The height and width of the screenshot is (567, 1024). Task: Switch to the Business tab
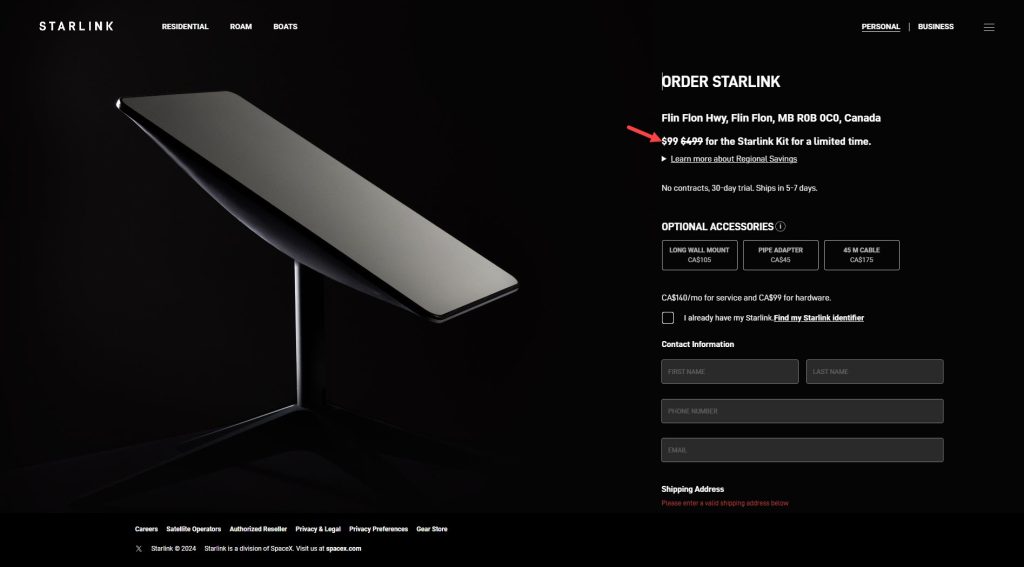pyautogui.click(x=935, y=27)
